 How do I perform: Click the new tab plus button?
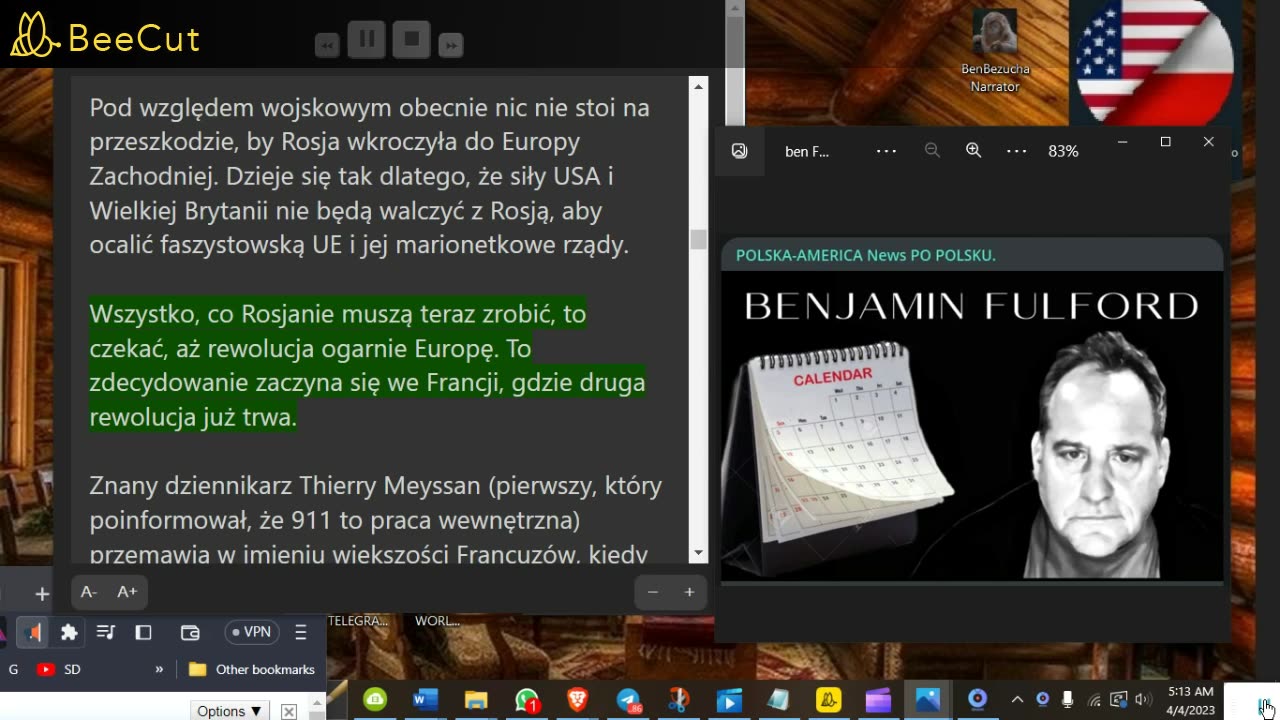[x=42, y=594]
